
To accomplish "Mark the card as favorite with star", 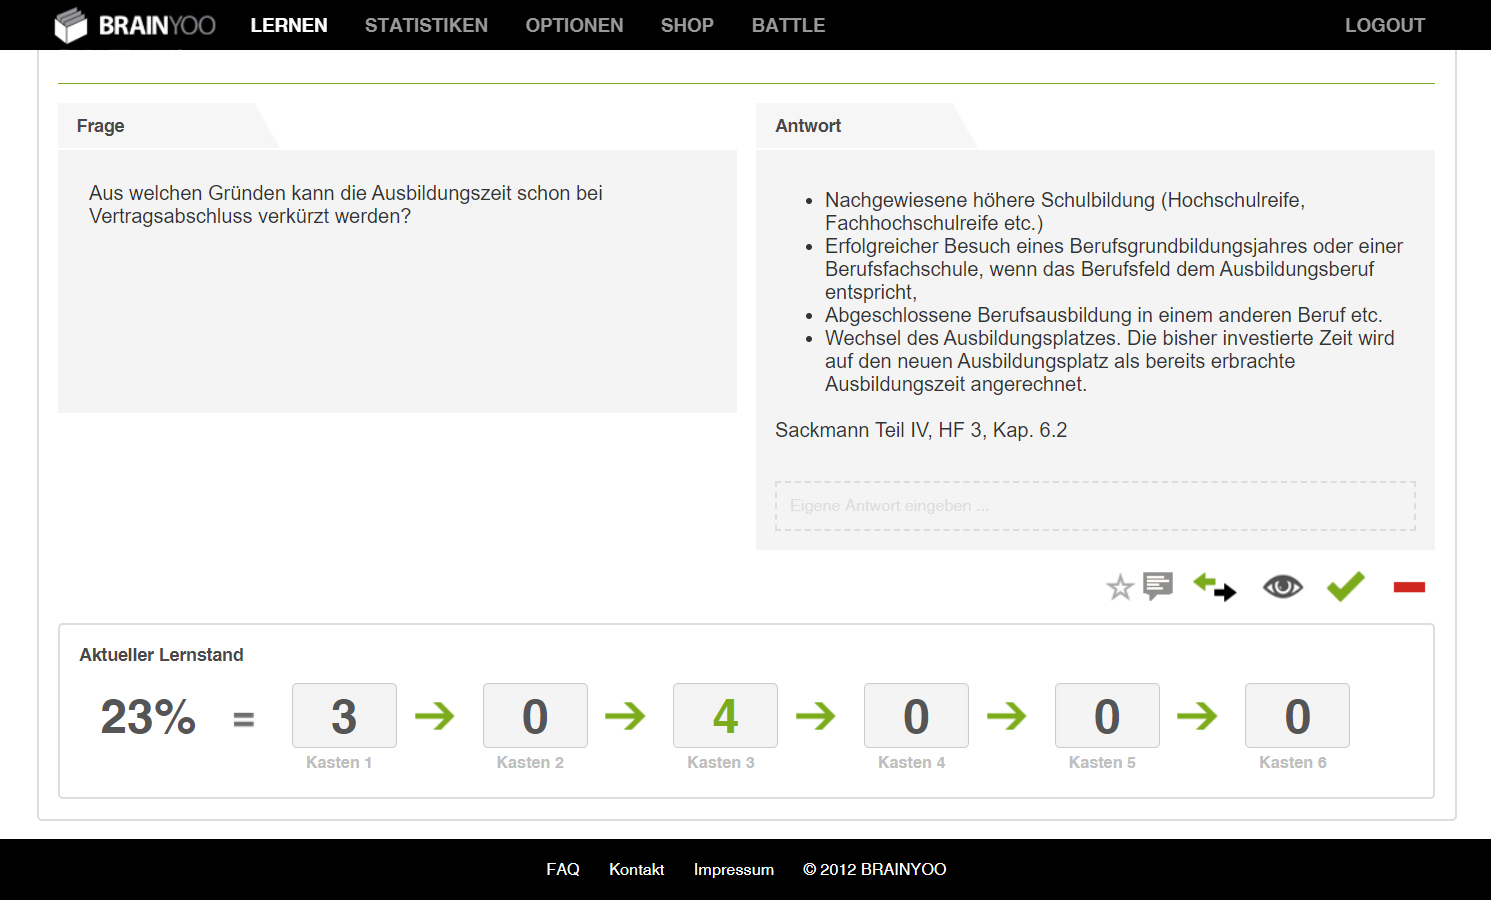I will (1119, 587).
